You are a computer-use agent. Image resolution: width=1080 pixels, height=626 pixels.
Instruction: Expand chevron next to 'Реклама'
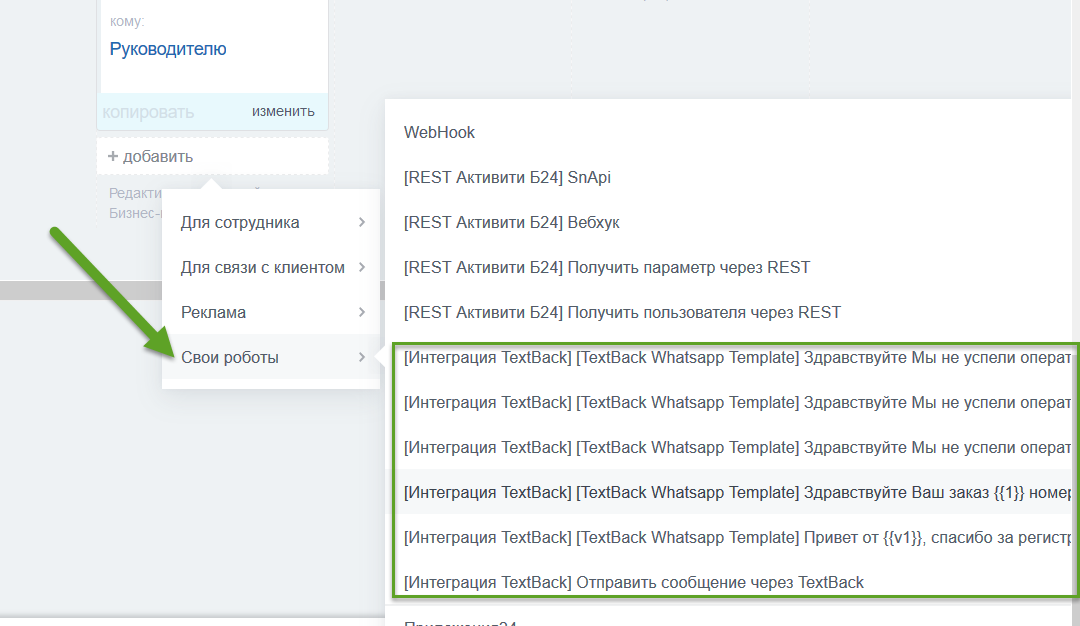[362, 312]
